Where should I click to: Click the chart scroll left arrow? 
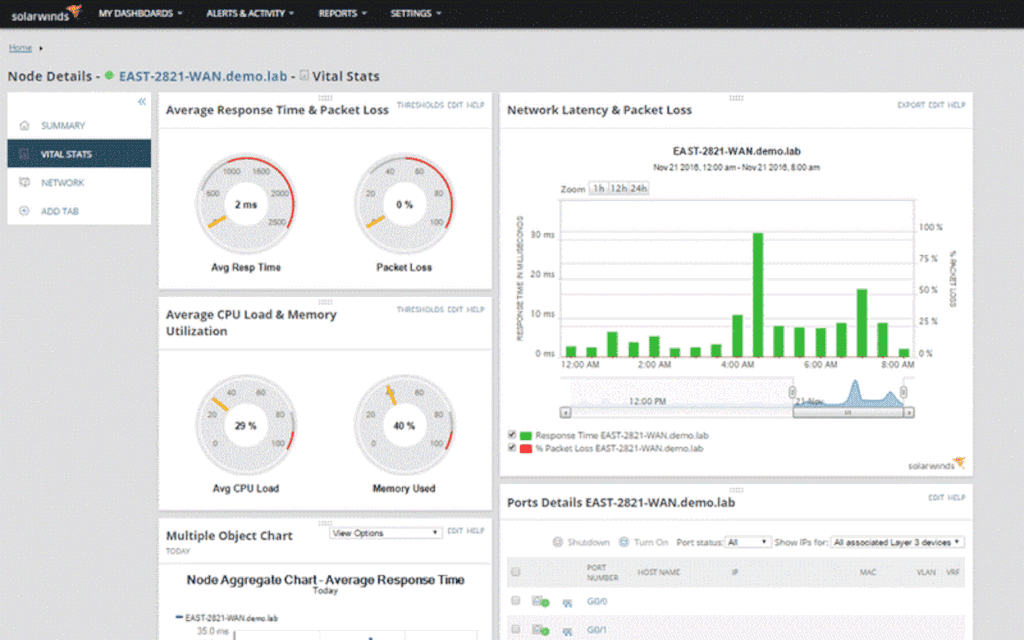tap(566, 413)
